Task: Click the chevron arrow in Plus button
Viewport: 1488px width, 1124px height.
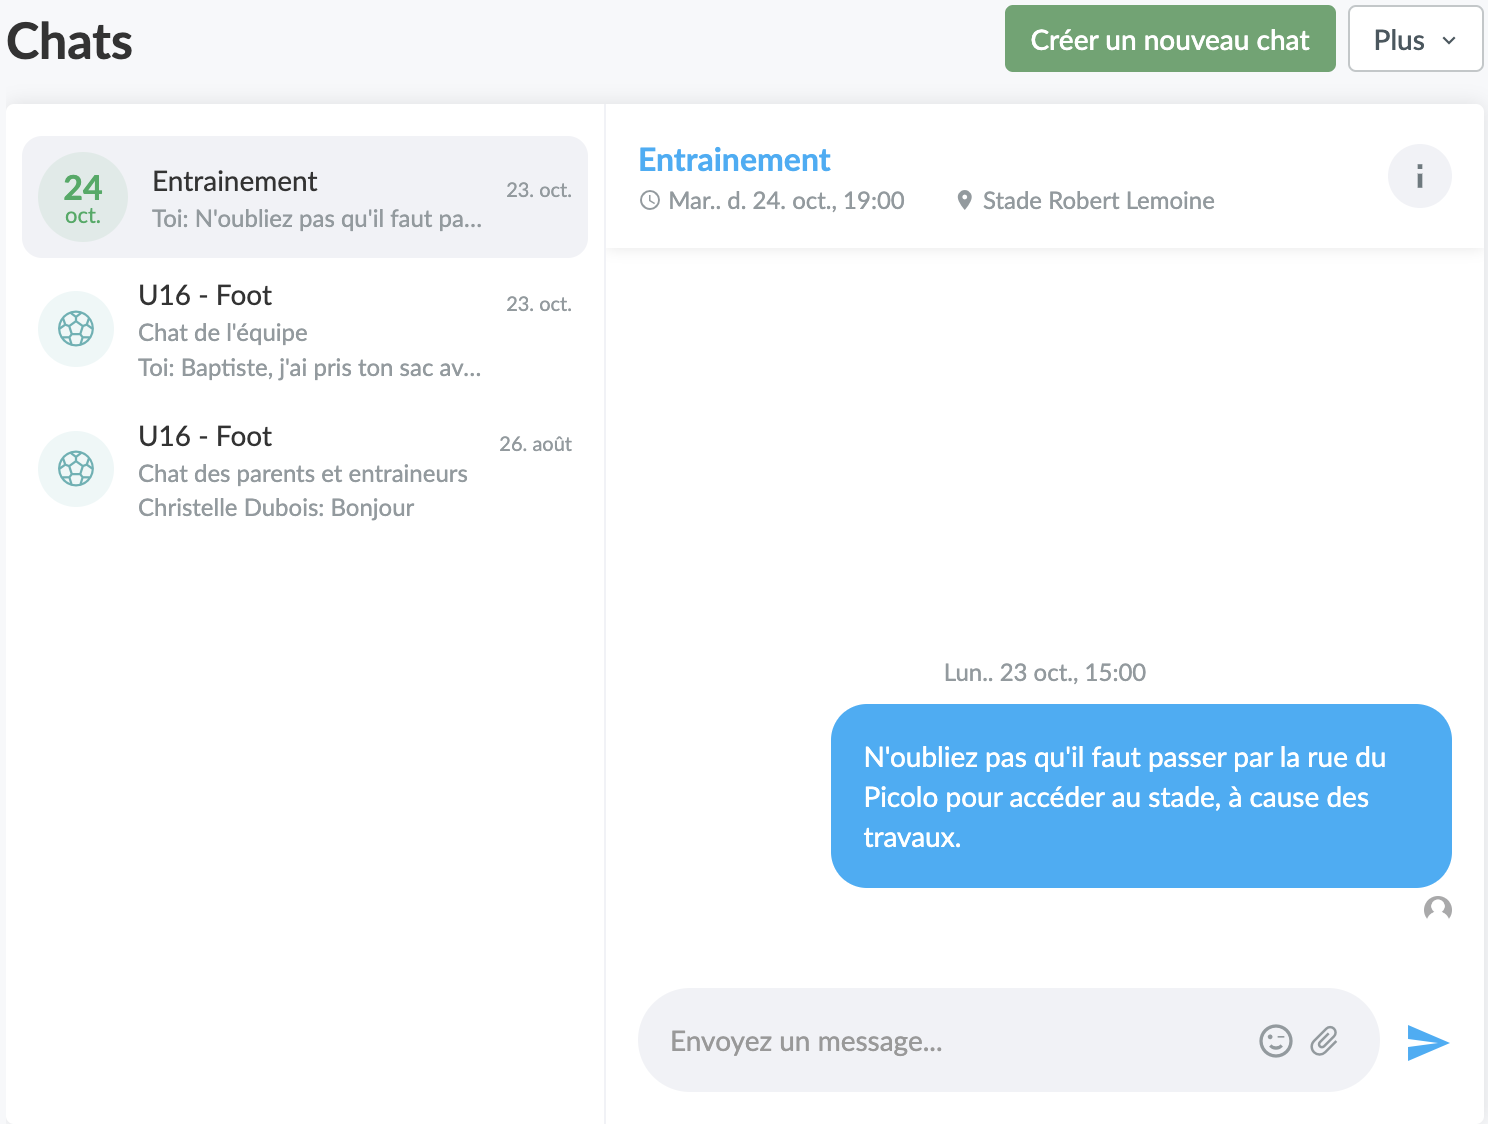Action: click(x=1449, y=41)
